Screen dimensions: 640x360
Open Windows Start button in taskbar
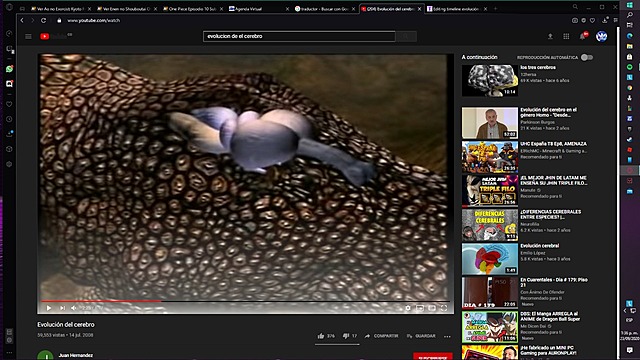point(630,5)
